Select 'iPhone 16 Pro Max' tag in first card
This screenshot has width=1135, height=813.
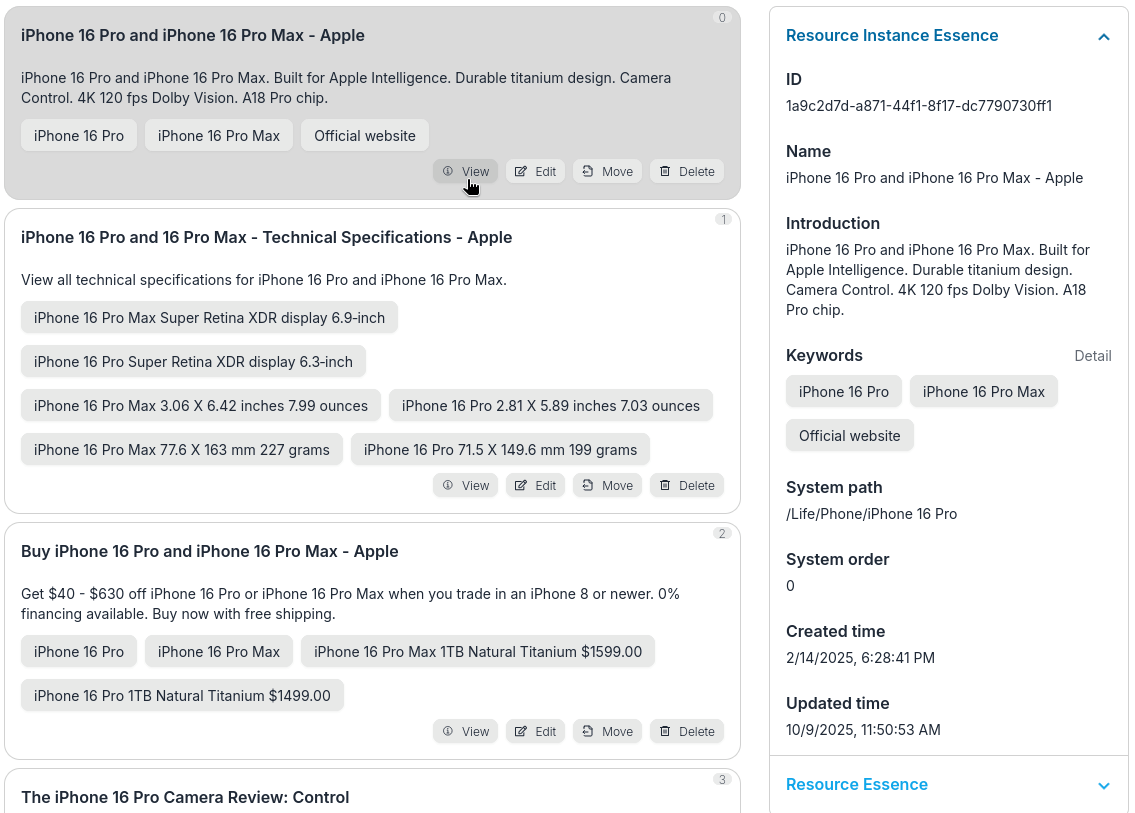pos(219,136)
